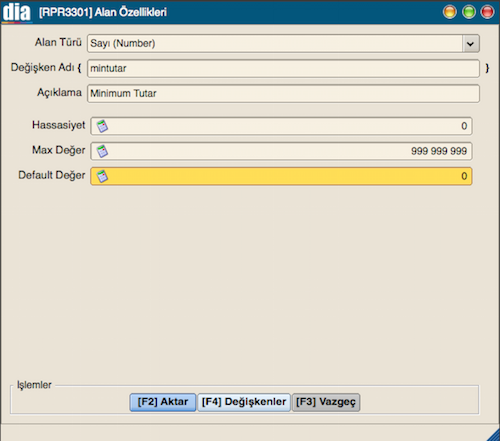Screen dimensions: 500x441
Task: Open calculator icon in Default Değer field
Action: 102,176
